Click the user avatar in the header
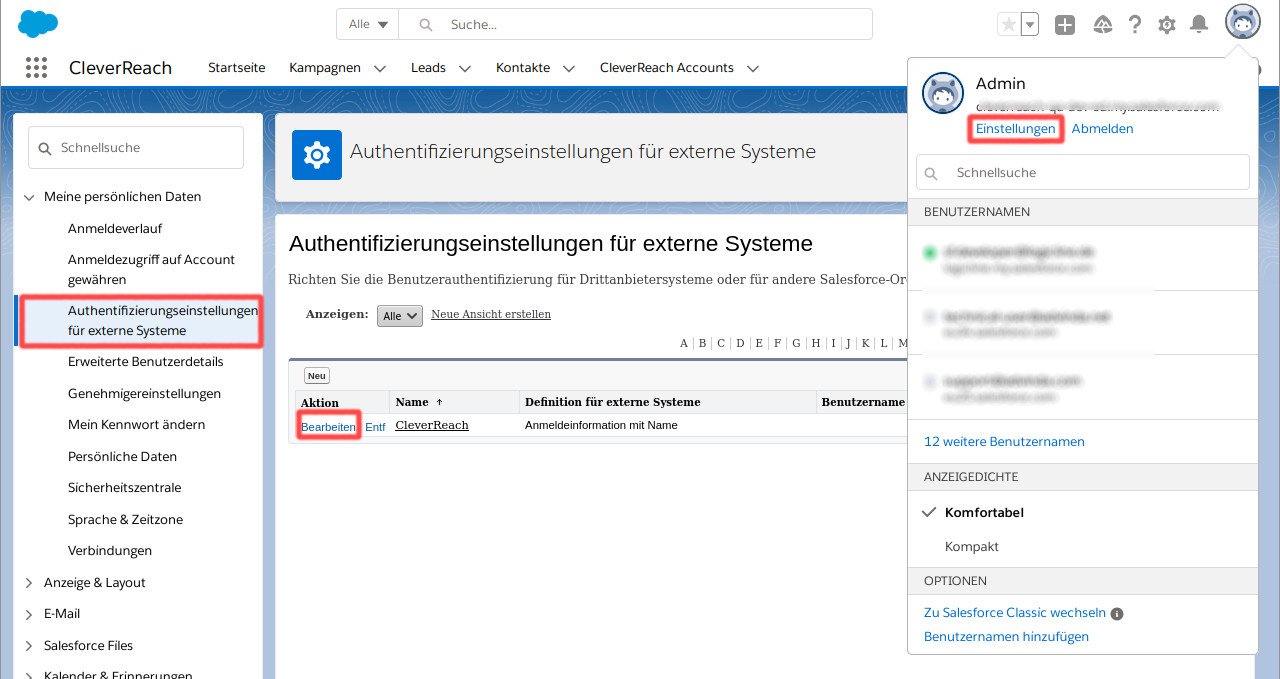The height and width of the screenshot is (679, 1280). (1243, 22)
